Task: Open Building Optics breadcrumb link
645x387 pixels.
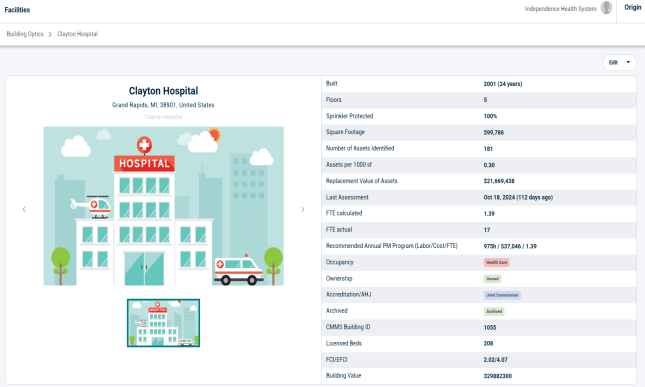Action: point(25,34)
